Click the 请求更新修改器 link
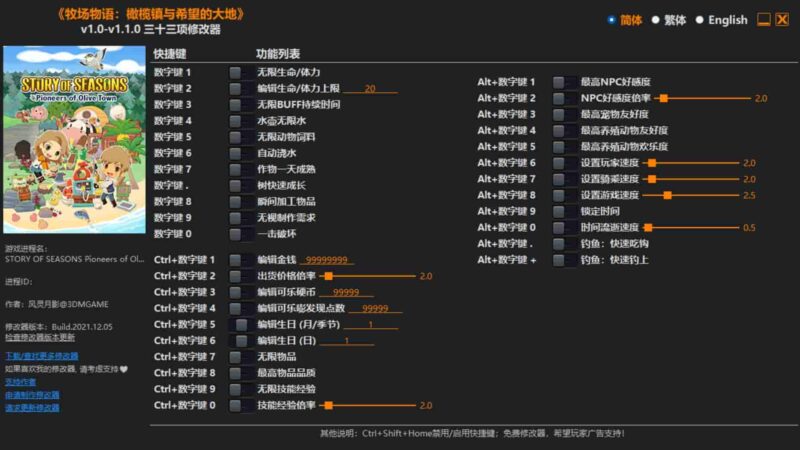The width and height of the screenshot is (800, 450). click(x=32, y=407)
